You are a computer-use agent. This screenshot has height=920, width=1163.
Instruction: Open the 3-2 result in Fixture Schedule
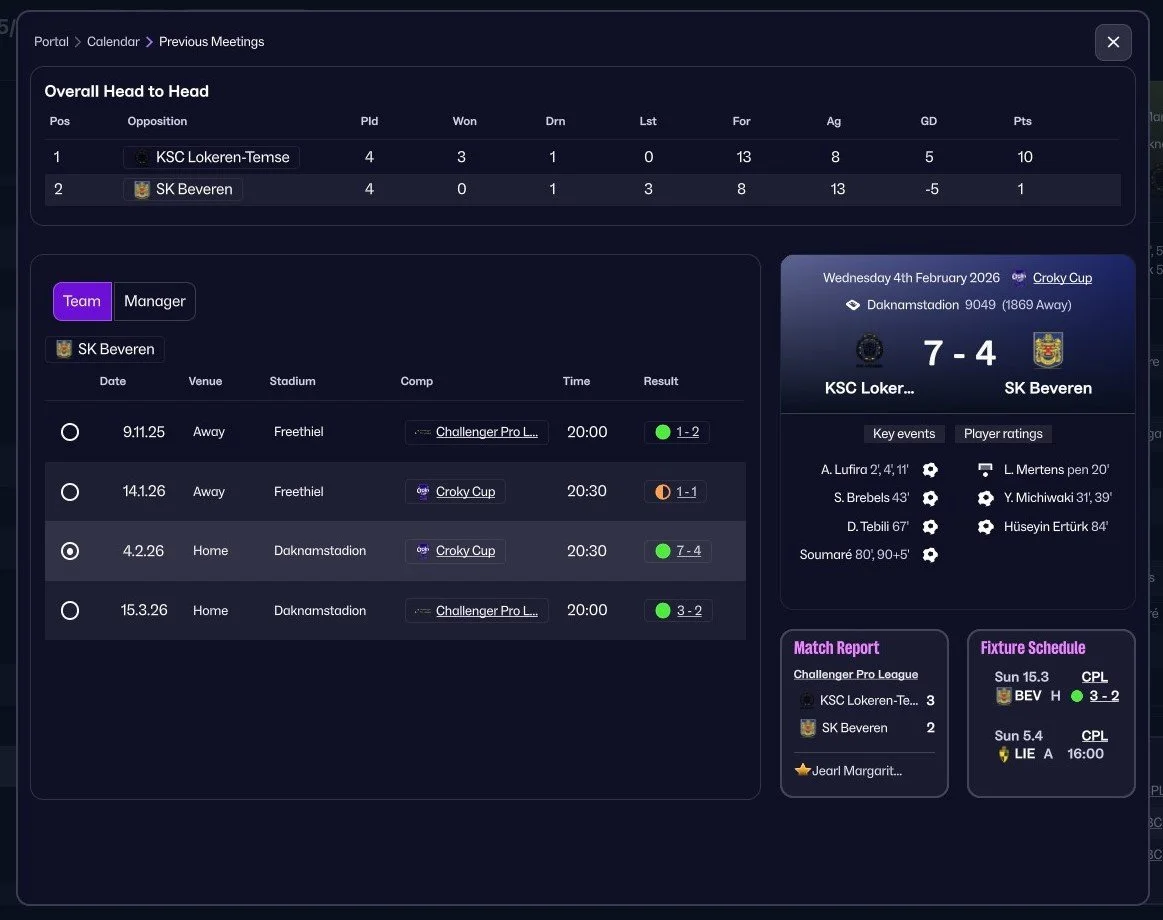click(x=1104, y=696)
